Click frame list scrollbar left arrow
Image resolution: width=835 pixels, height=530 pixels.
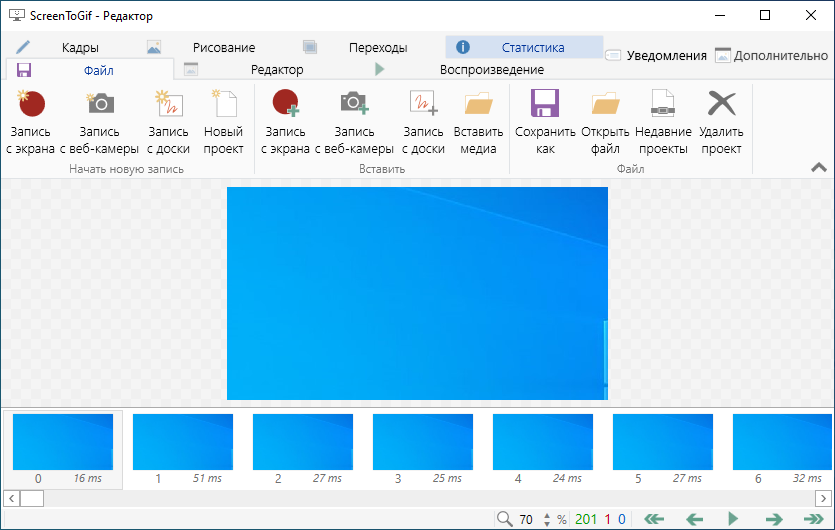12,499
